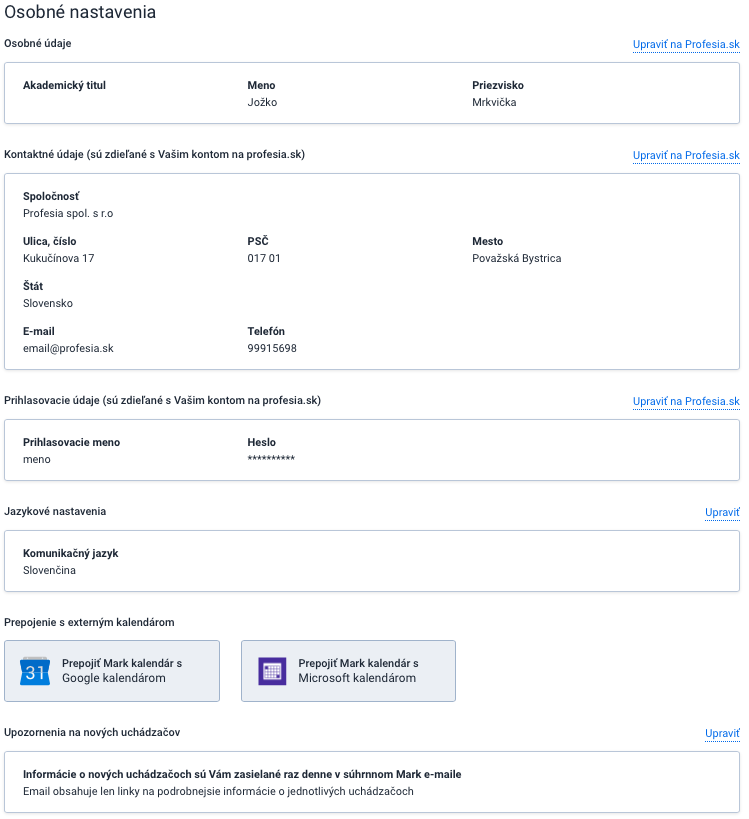Connect Mark calendar with Microsoft kalendárom
This screenshot has width=749, height=819.
pos(348,671)
